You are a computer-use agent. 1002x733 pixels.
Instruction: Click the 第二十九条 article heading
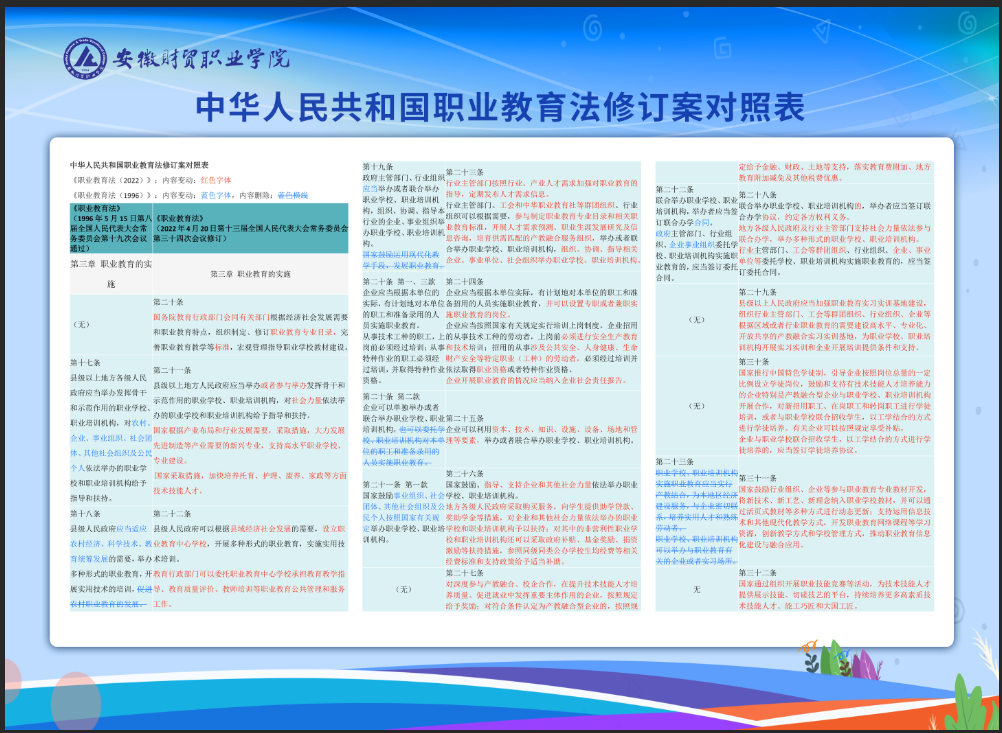[757, 291]
